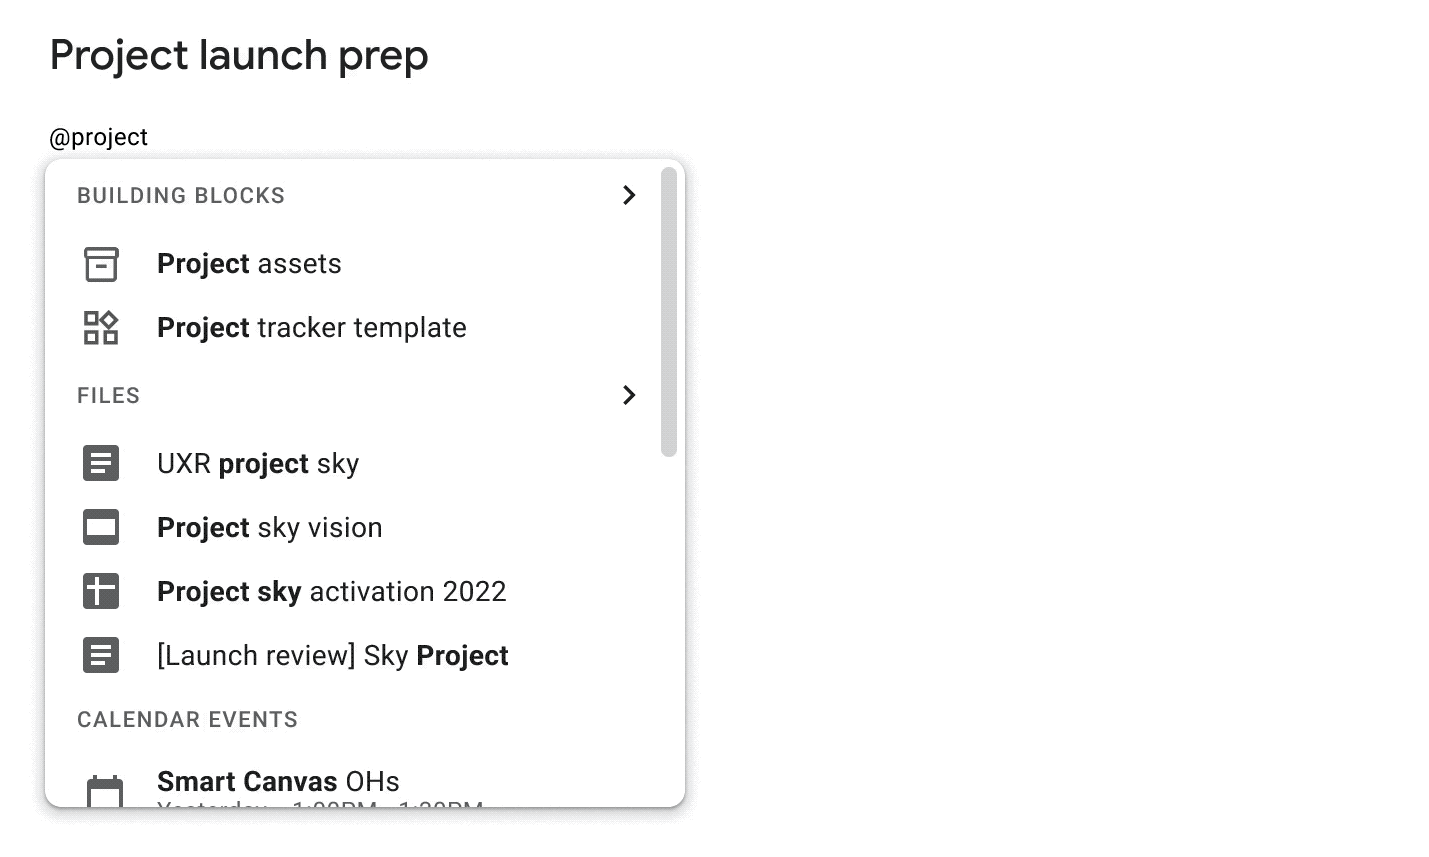The image size is (1429, 857).
Task: Select Project sky vision file
Action: pos(357,528)
